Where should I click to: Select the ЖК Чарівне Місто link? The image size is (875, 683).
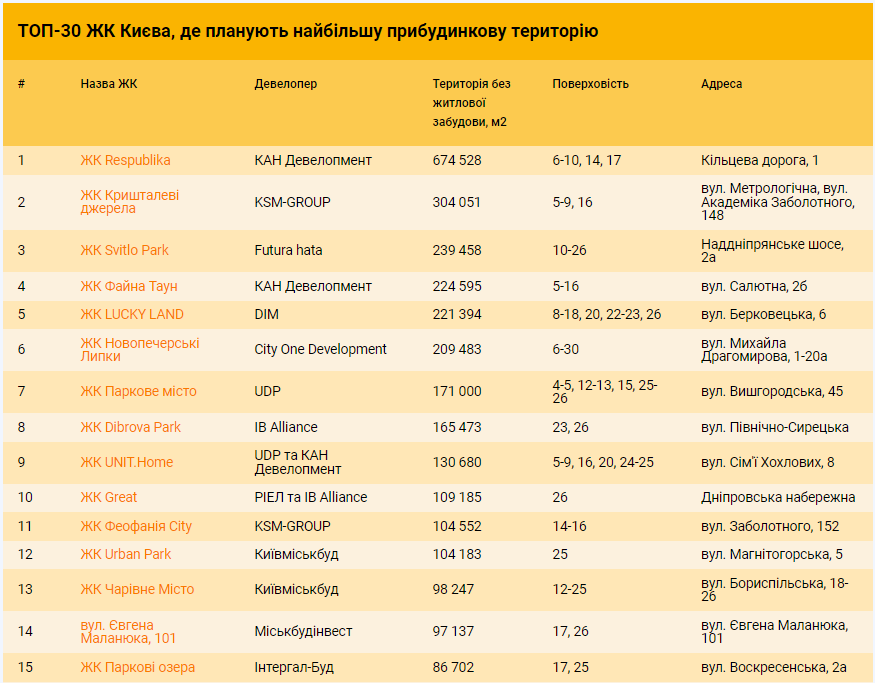137,589
